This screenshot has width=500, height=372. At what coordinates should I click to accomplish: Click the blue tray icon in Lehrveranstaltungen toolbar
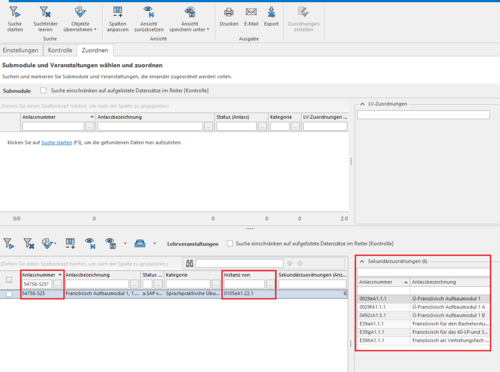click(140, 244)
